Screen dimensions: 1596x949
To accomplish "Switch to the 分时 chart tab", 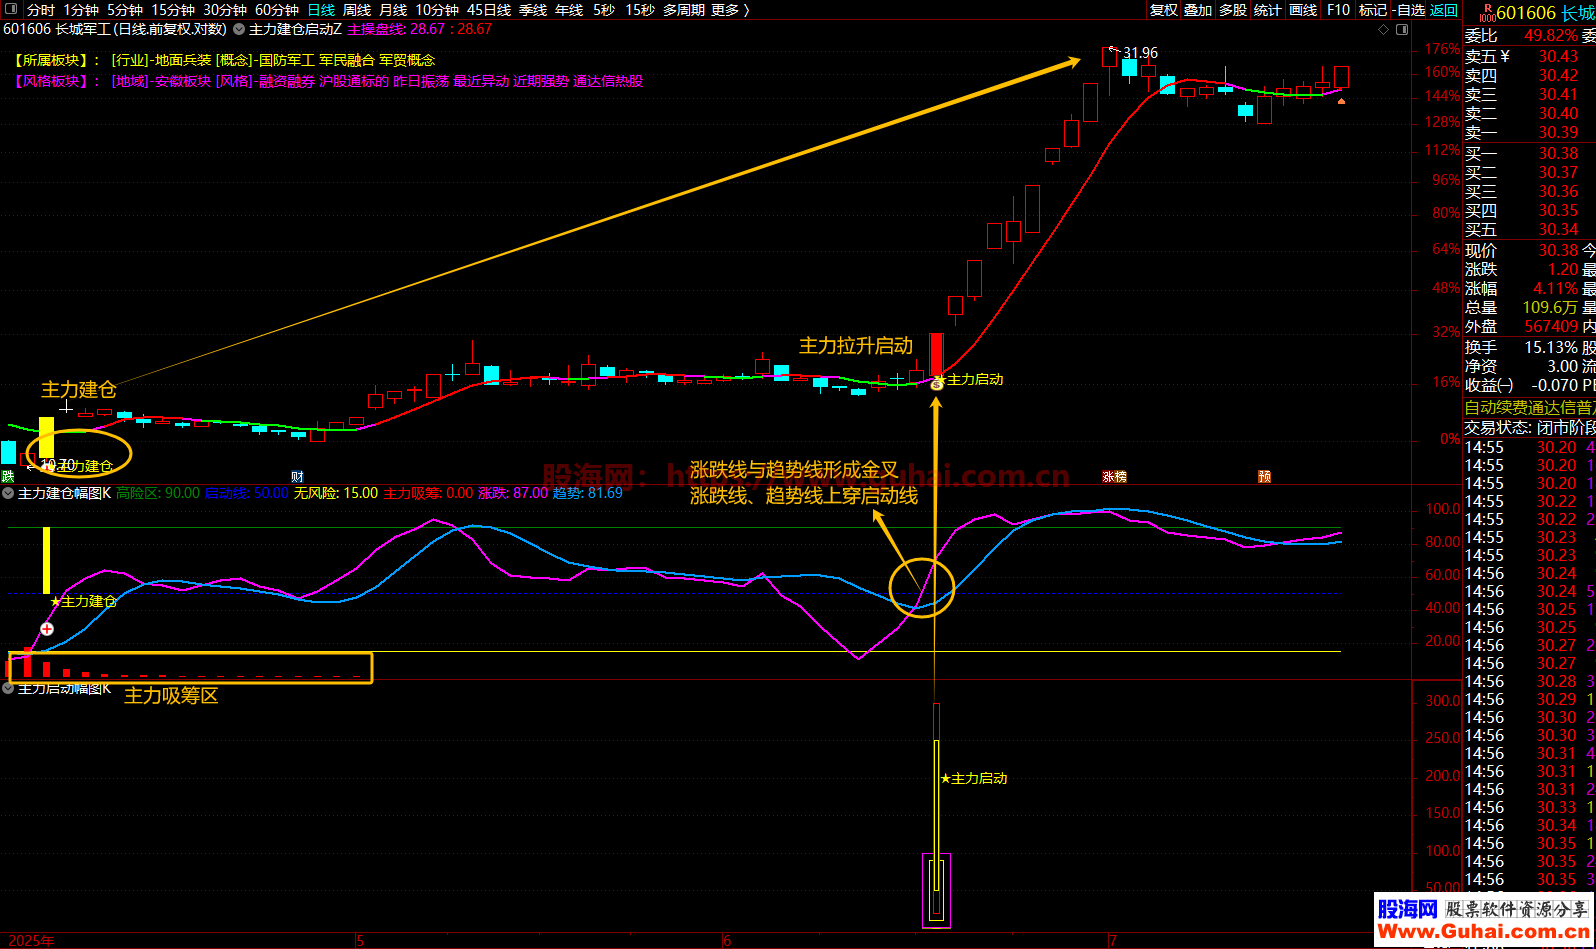I will (x=40, y=10).
